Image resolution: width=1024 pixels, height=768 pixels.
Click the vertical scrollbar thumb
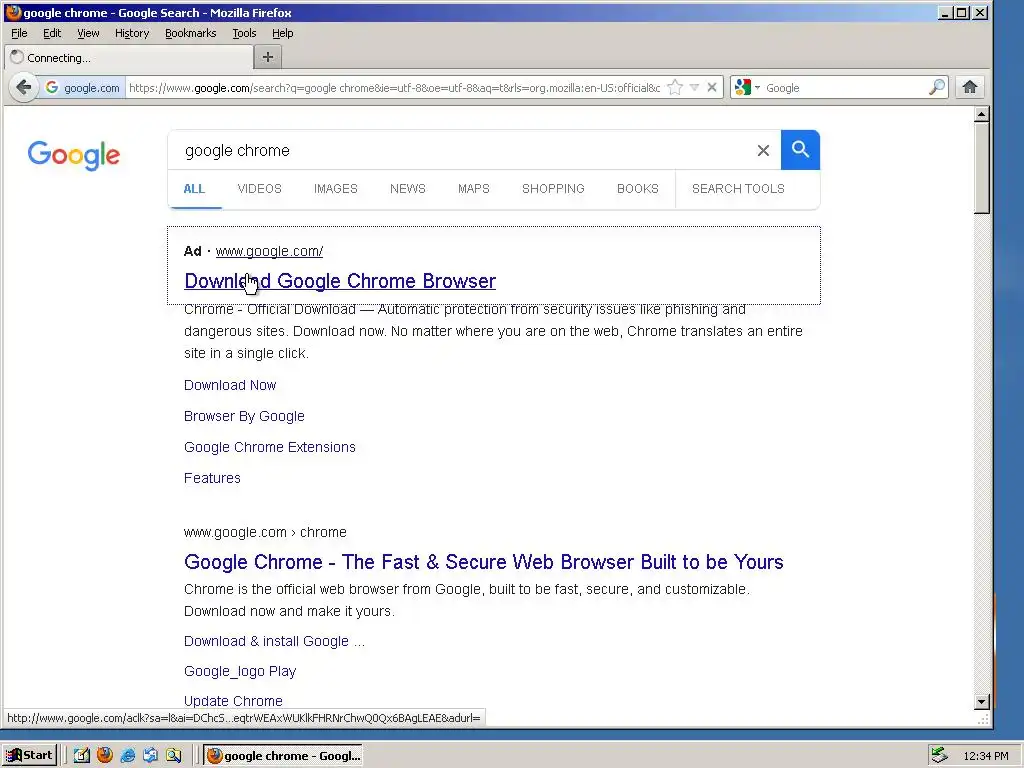coord(982,168)
